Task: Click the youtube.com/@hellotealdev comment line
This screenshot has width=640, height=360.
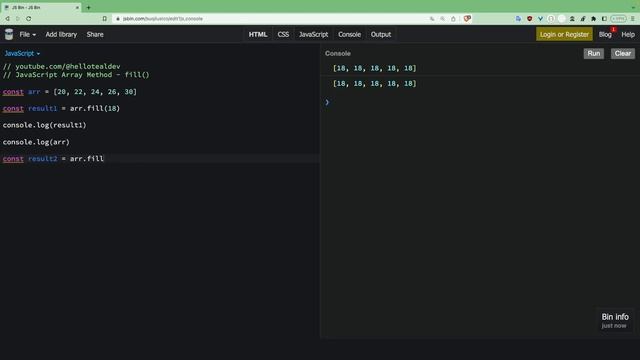Action: coord(62,66)
